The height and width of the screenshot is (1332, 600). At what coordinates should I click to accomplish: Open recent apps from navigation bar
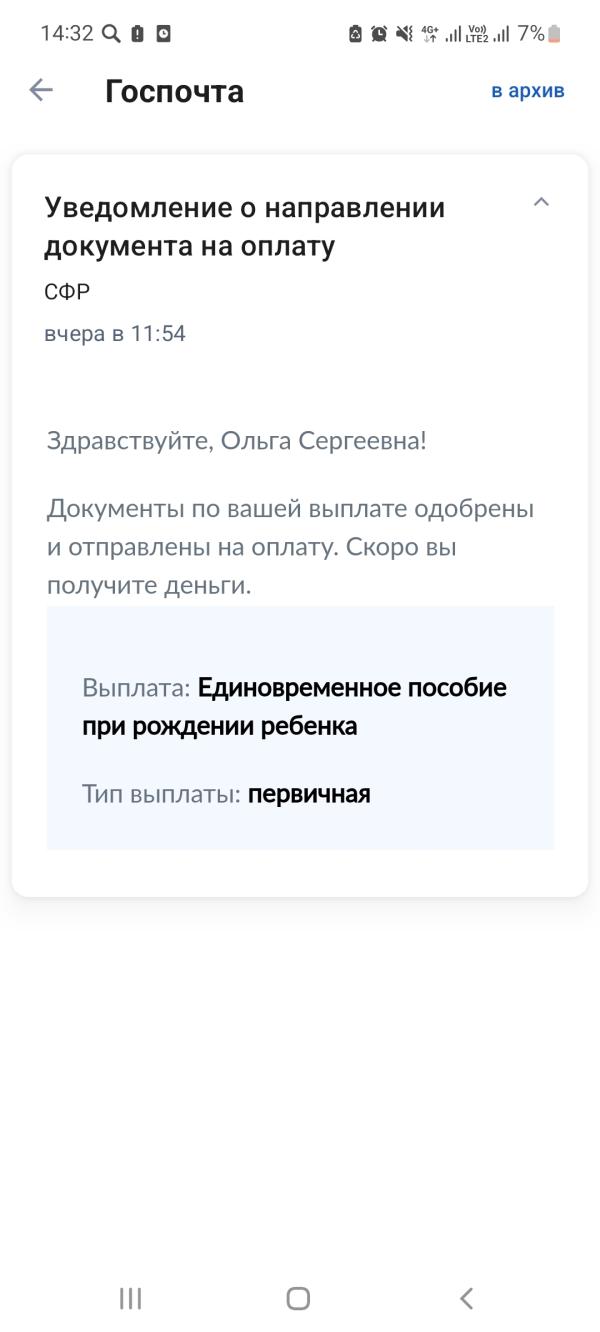tap(128, 1299)
